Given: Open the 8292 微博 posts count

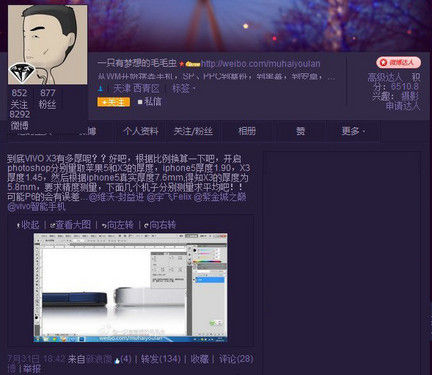Looking at the screenshot, I should coord(19,120).
